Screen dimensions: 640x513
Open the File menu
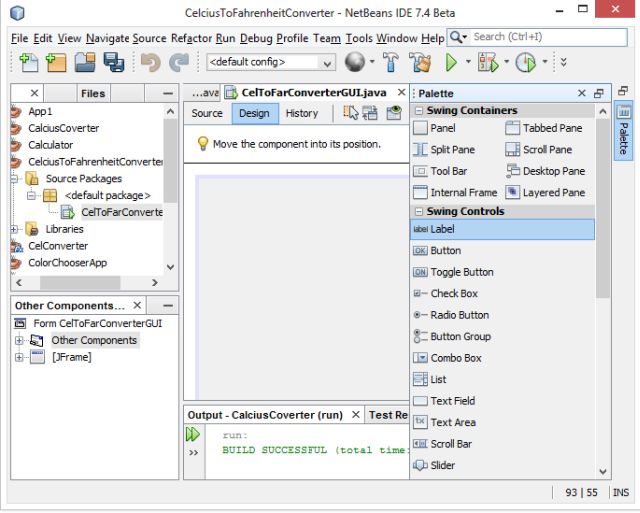coord(20,38)
